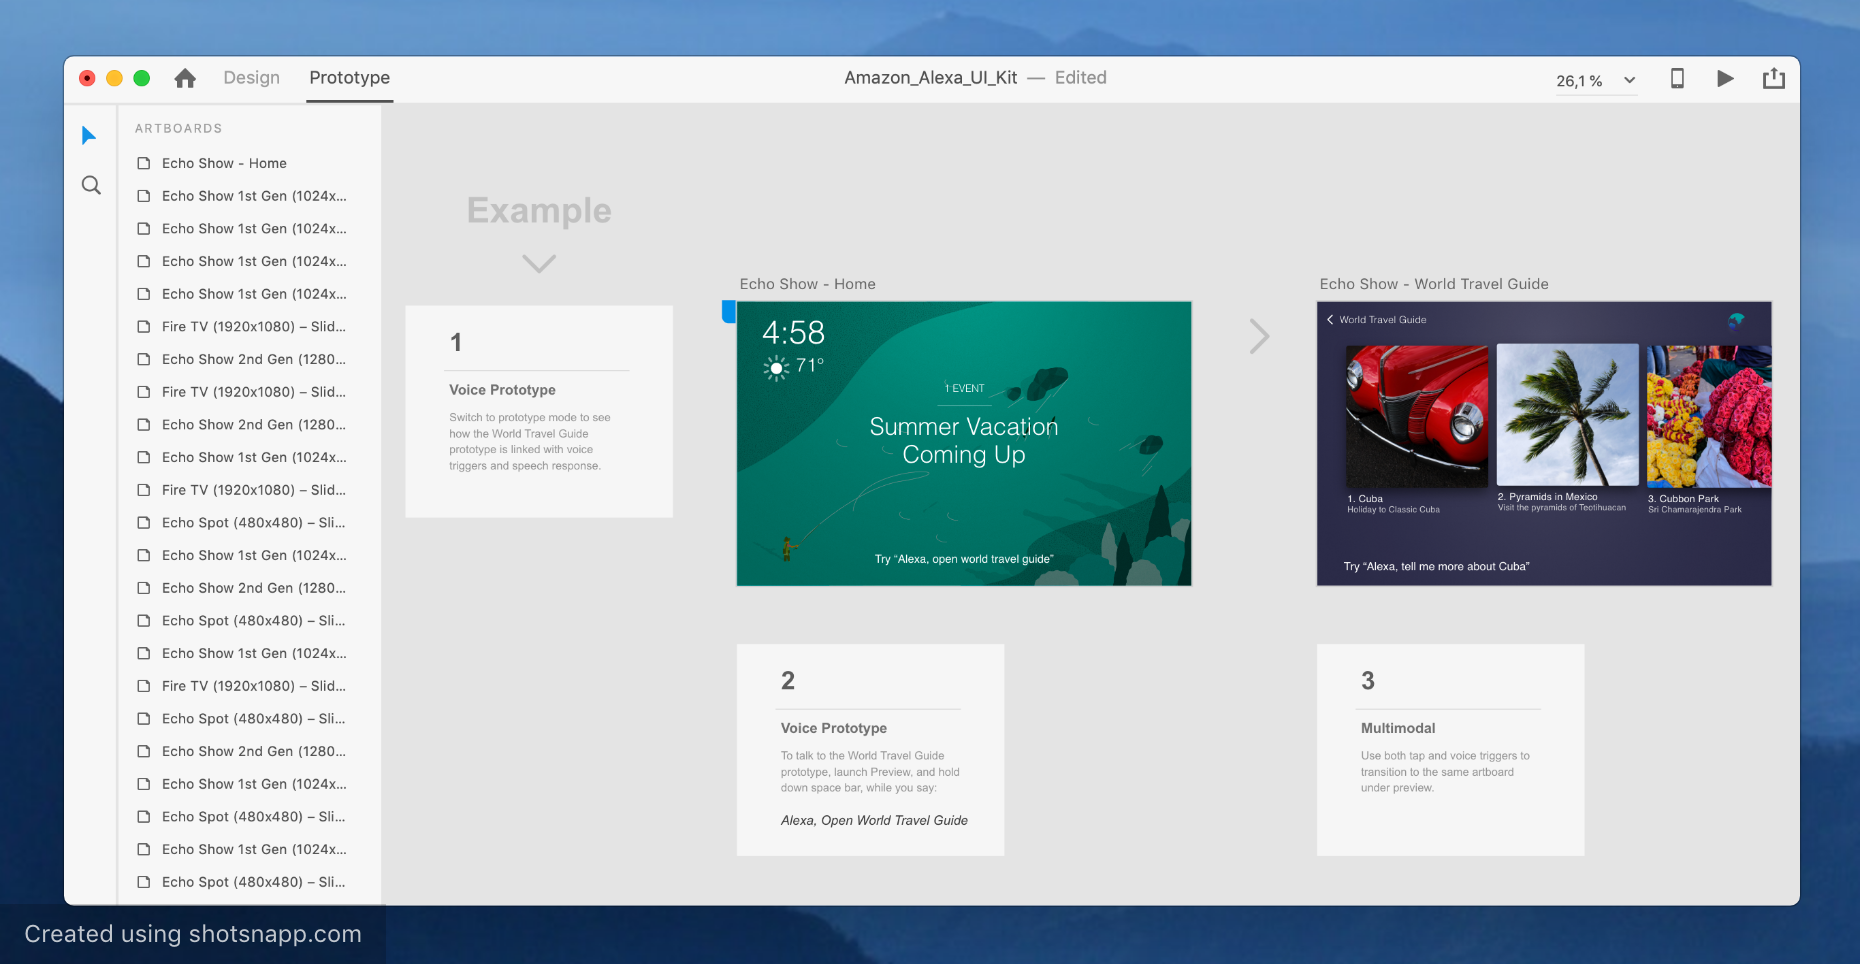The height and width of the screenshot is (964, 1860).
Task: Click the Sri Chamarajendra Park subtitle
Action: pos(1695,510)
